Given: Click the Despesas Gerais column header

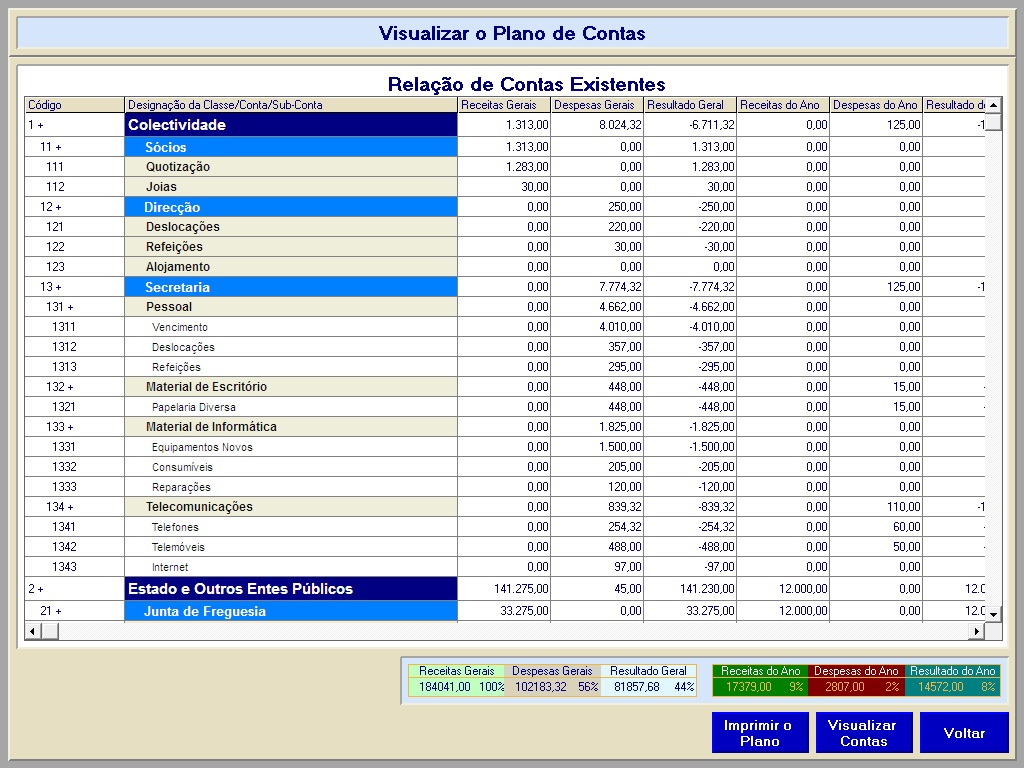Looking at the screenshot, I should (x=597, y=105).
